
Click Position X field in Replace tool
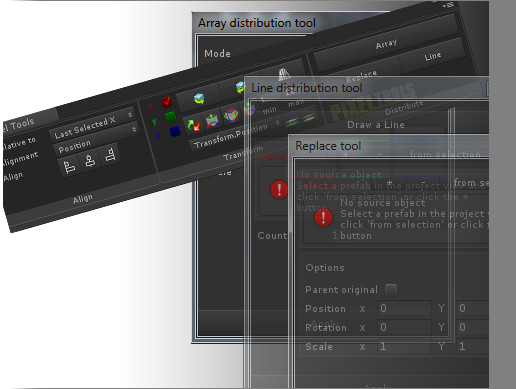404,308
